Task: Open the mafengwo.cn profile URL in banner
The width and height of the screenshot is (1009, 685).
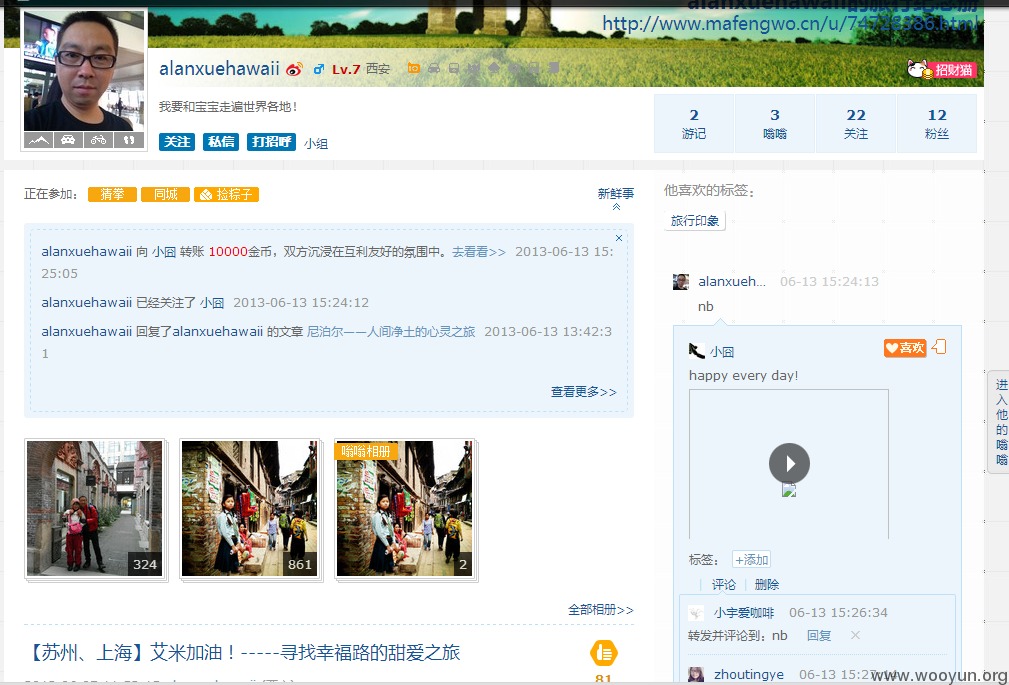Action: [x=790, y=24]
